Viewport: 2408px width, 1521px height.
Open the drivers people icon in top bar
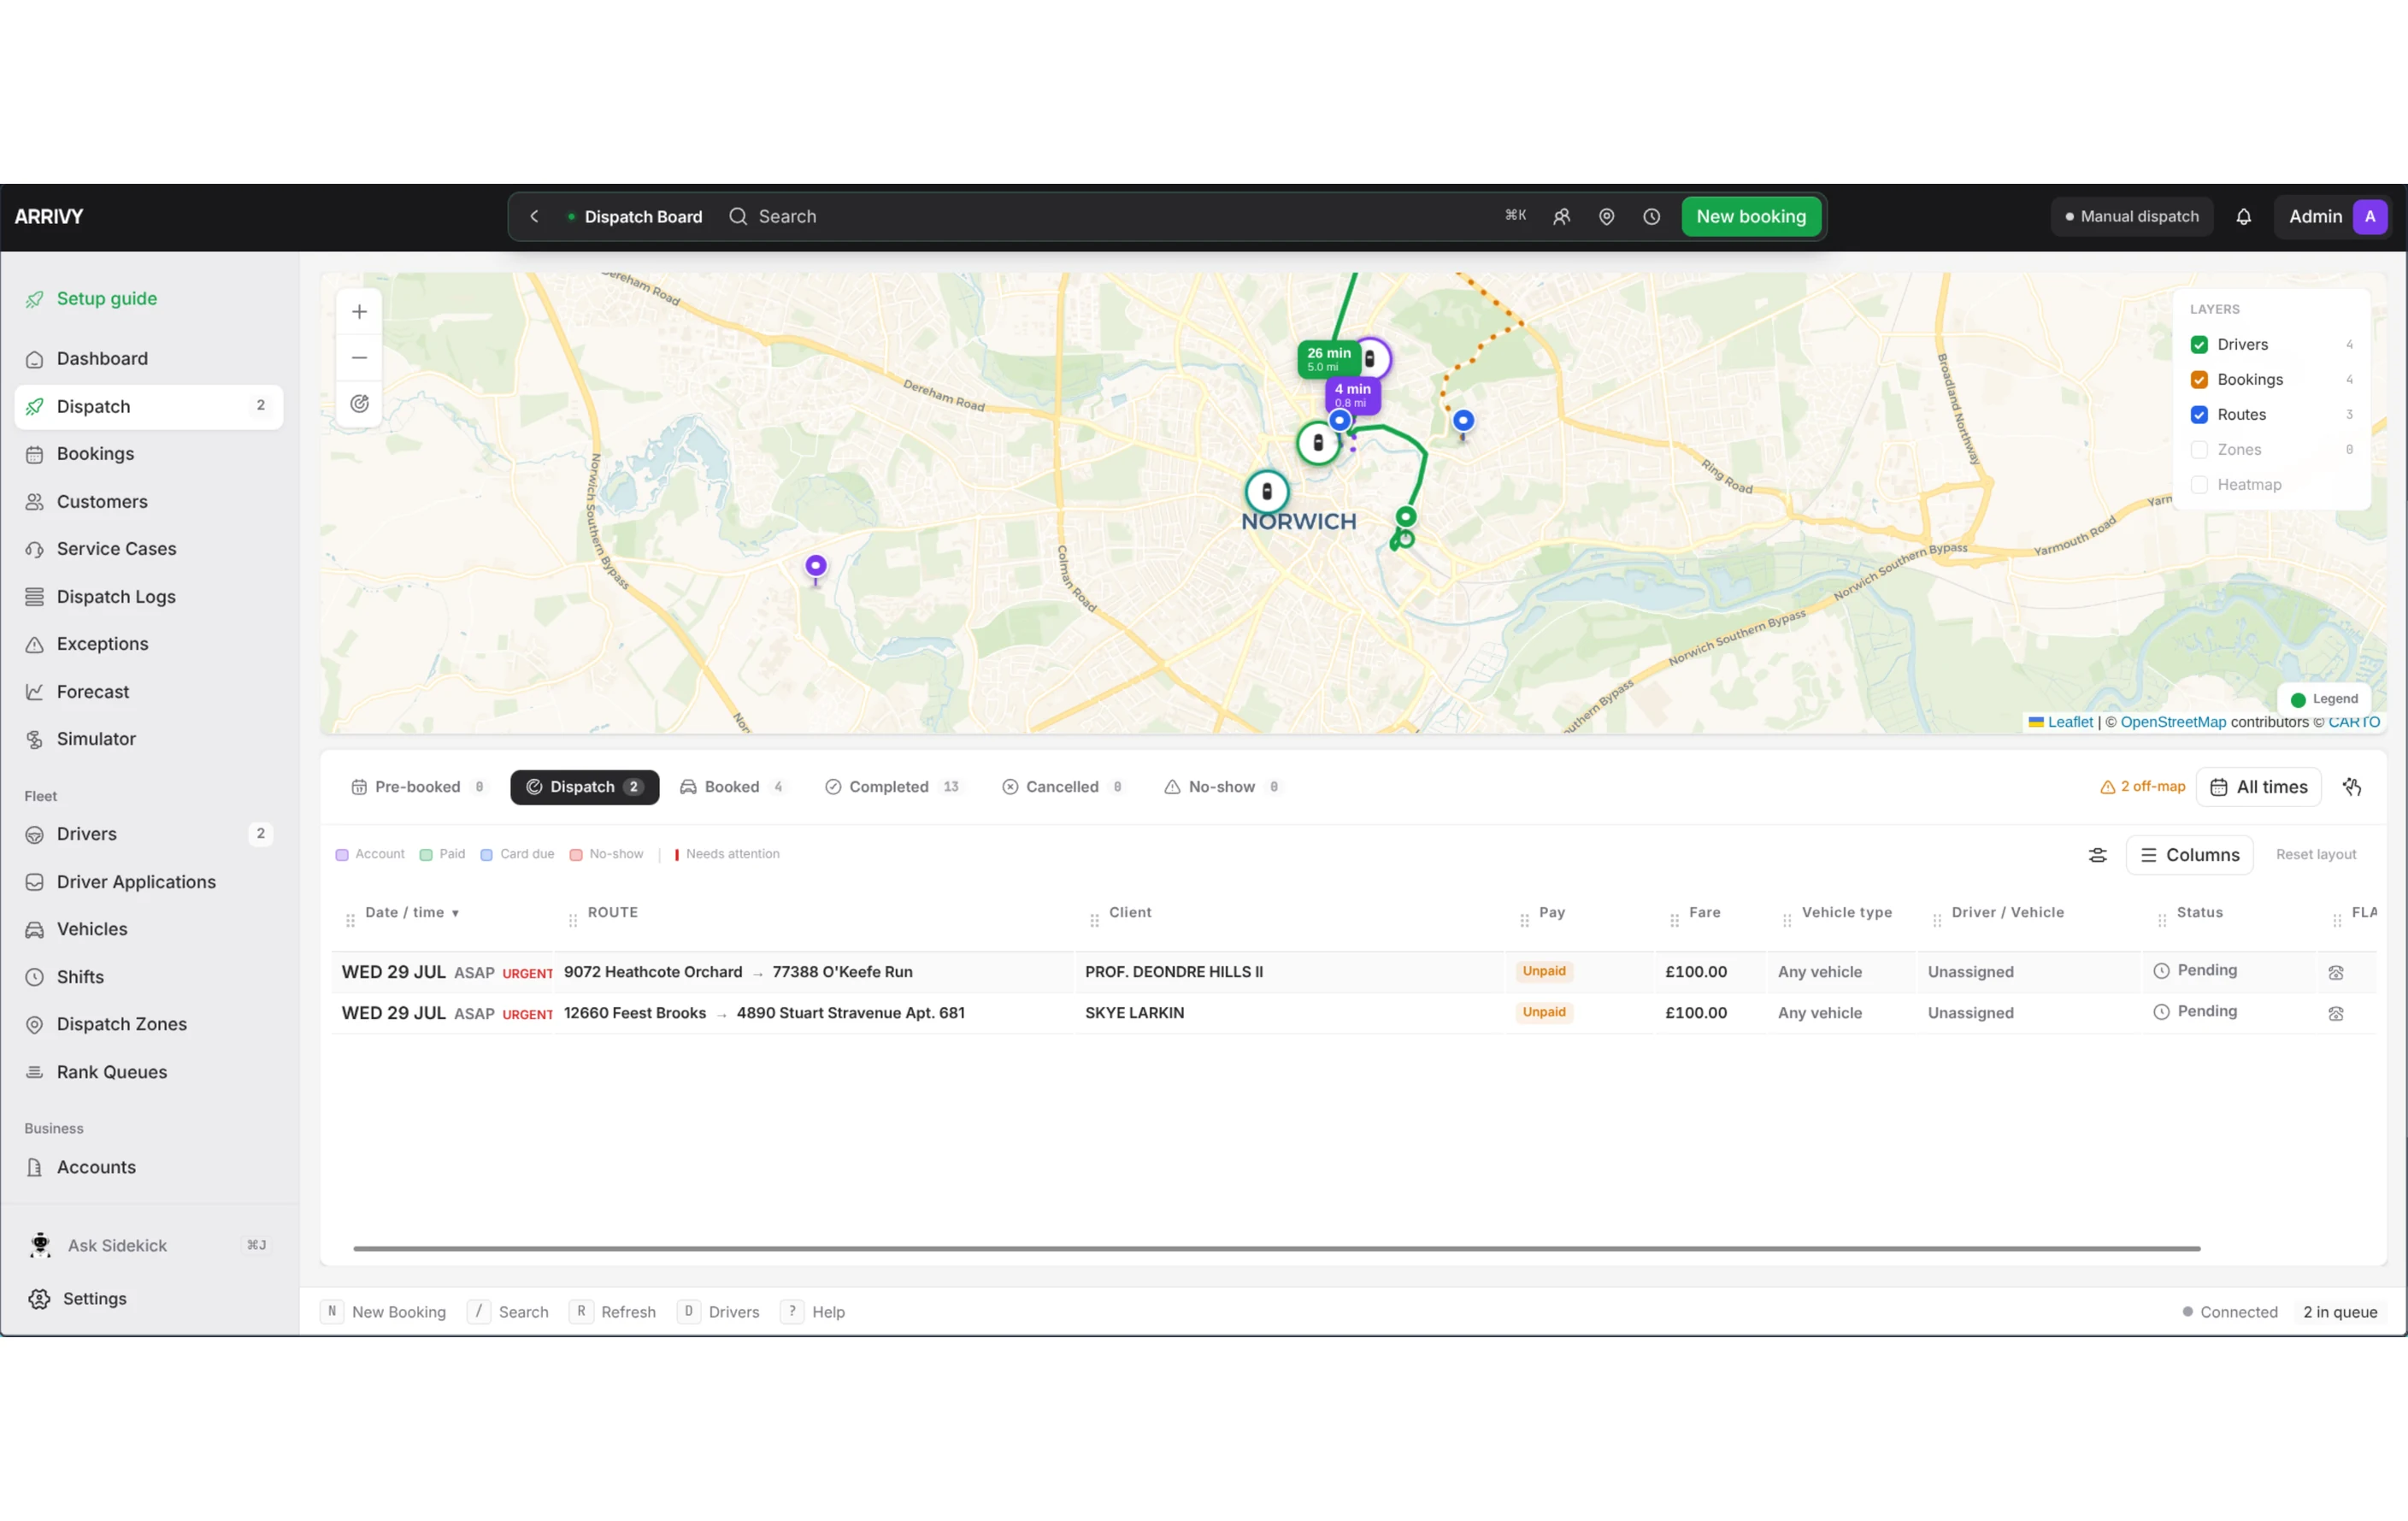point(1561,216)
